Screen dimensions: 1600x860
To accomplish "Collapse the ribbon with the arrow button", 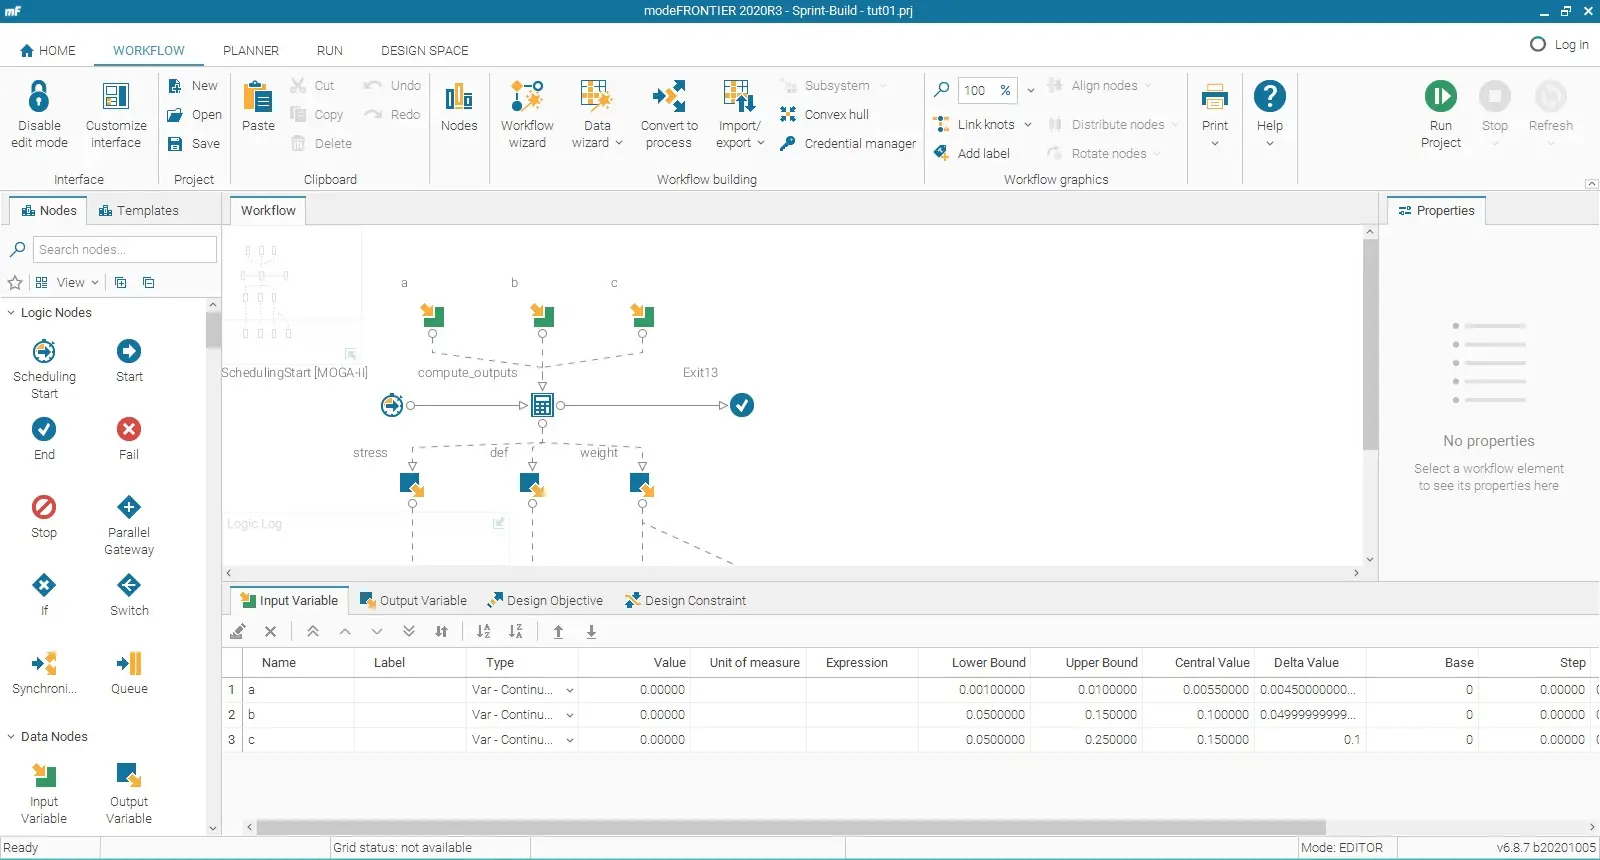I will click(x=1591, y=184).
